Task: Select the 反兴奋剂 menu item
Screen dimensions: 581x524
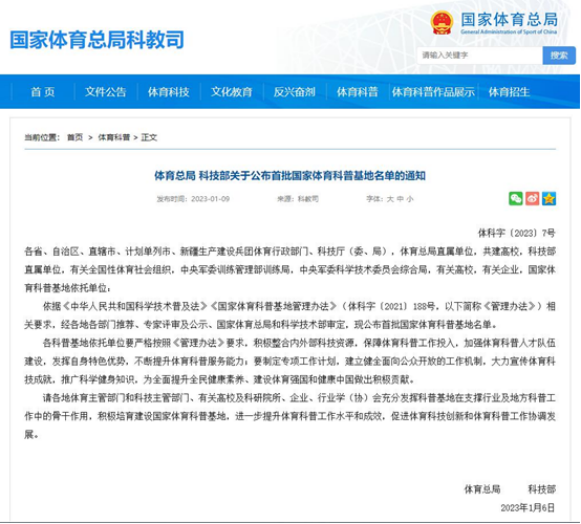Action: (295, 92)
